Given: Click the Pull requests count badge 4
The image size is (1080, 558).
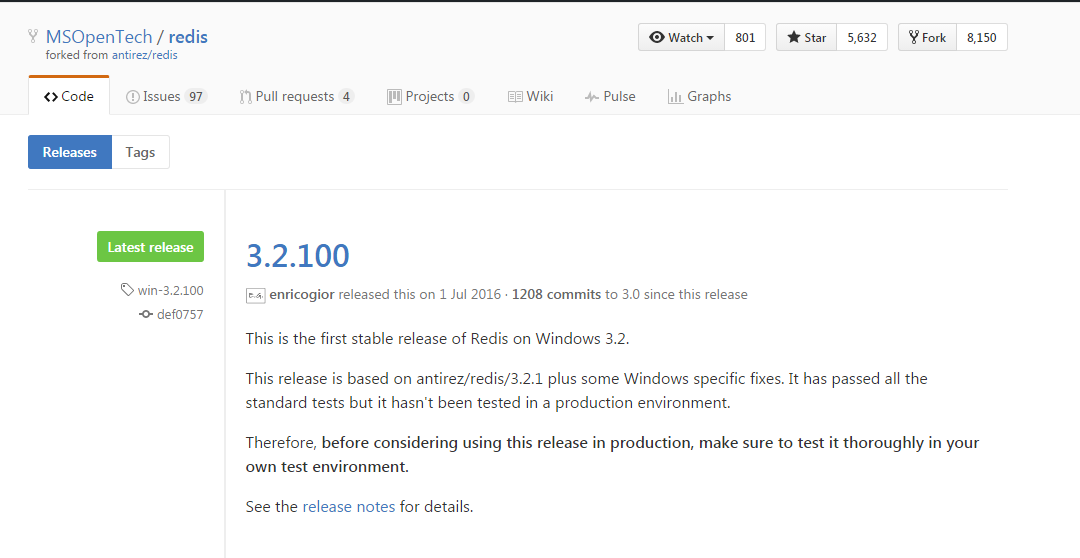Looking at the screenshot, I should point(346,96).
